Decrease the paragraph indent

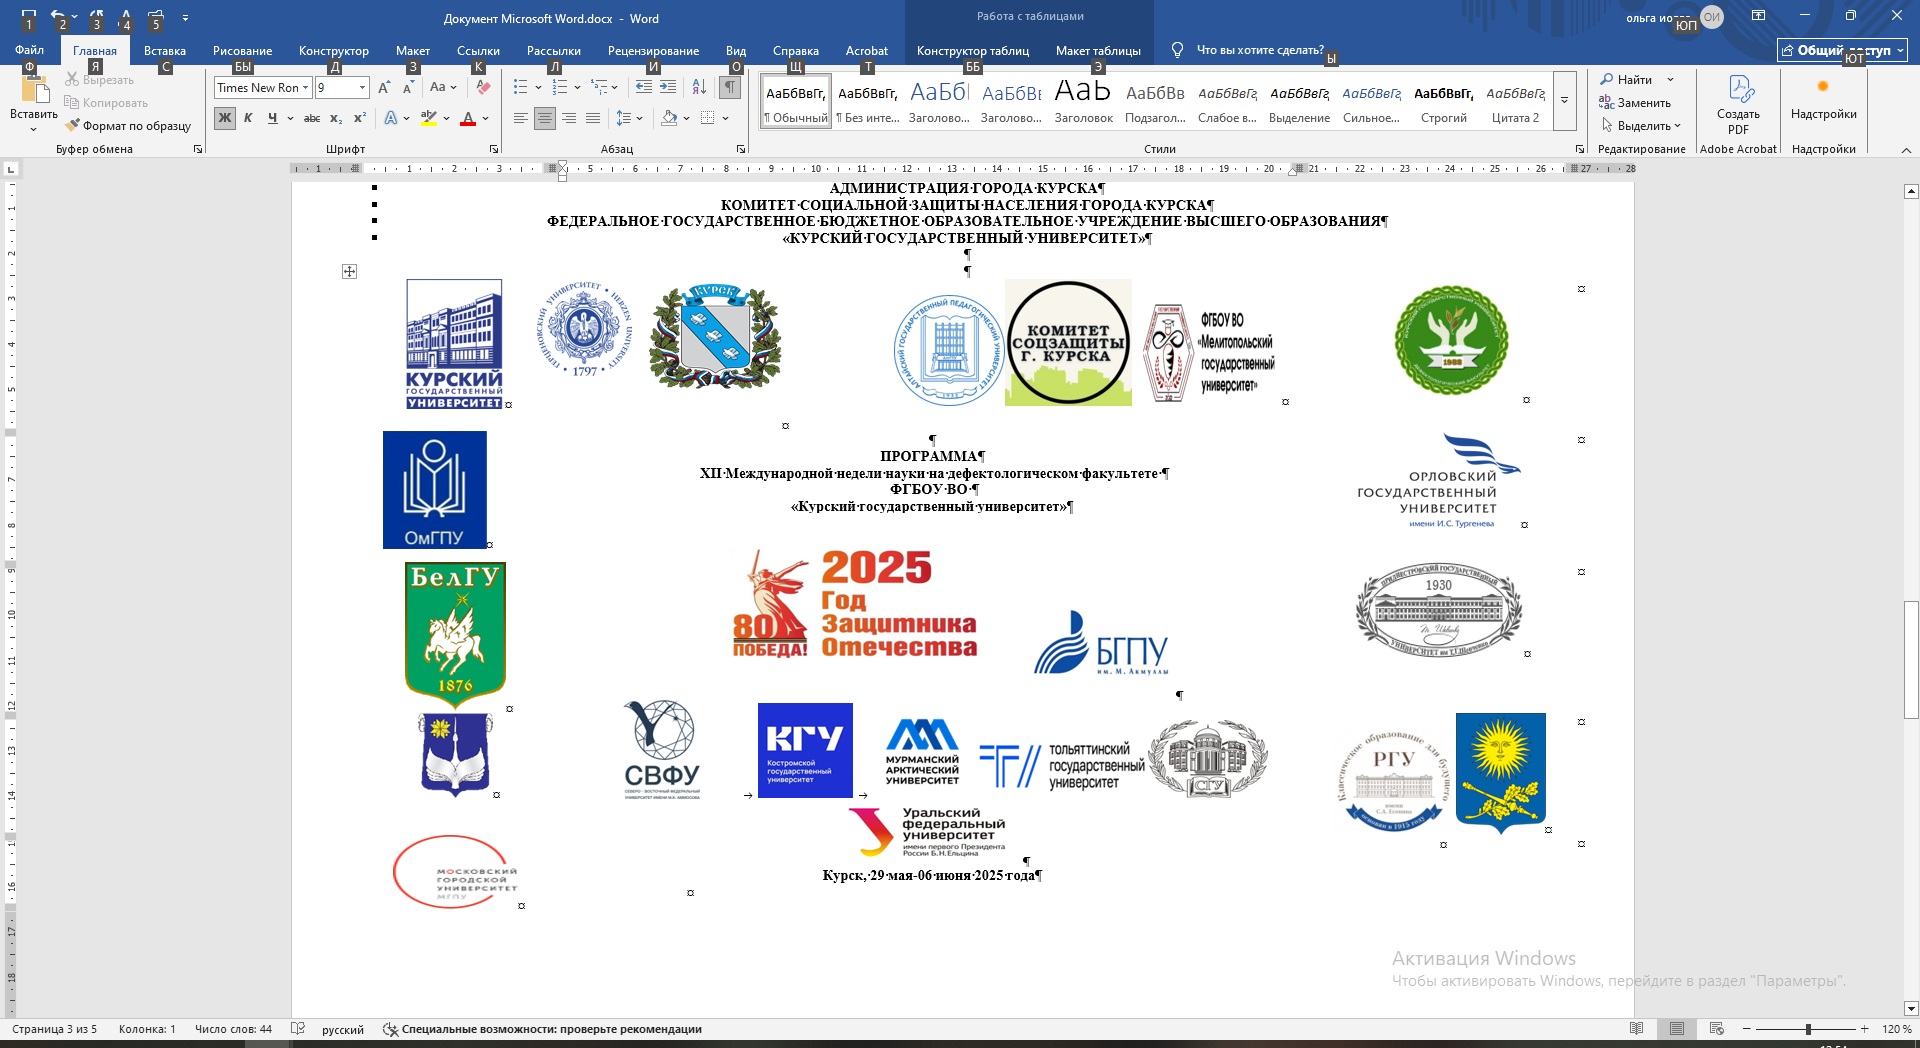(644, 88)
